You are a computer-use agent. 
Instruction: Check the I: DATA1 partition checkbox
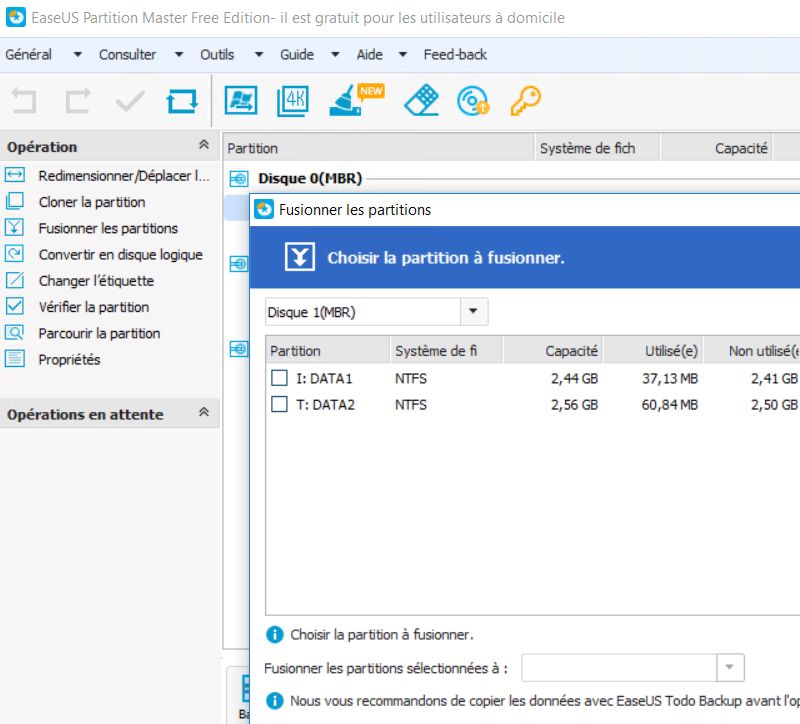tap(279, 379)
